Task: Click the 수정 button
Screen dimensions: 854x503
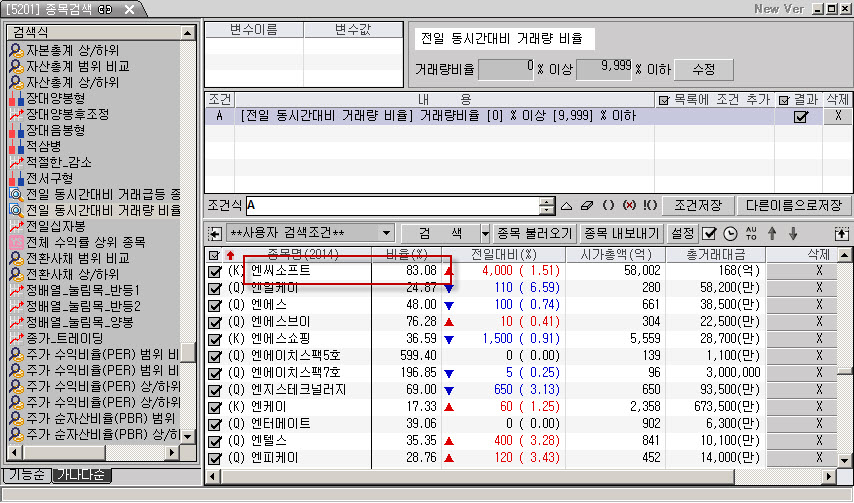Action: [704, 69]
